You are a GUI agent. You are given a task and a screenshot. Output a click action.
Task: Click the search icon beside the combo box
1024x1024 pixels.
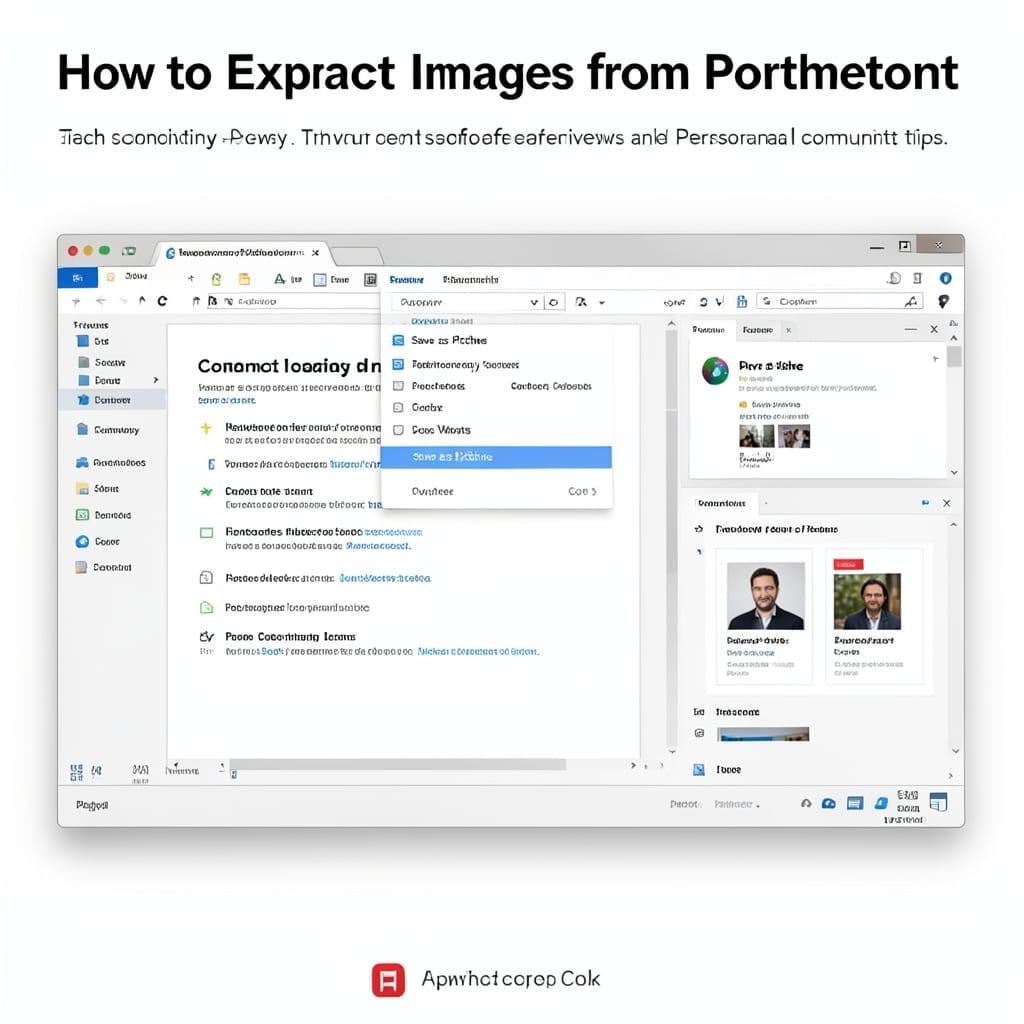pos(554,302)
